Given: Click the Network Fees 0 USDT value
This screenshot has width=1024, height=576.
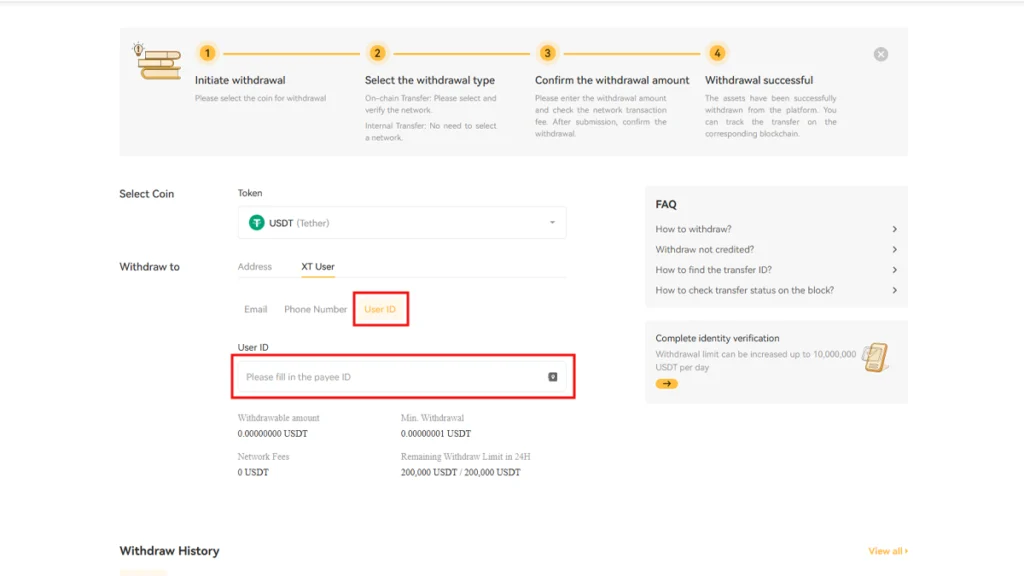Looking at the screenshot, I should tap(253, 472).
